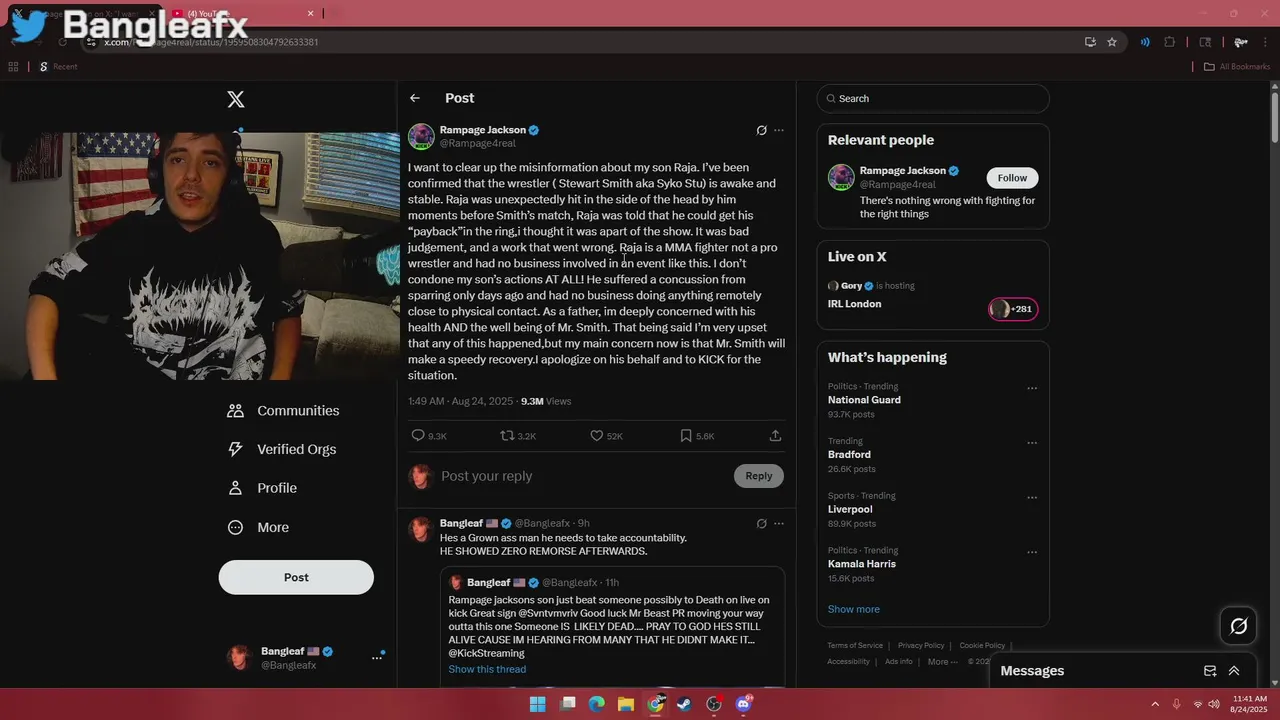The image size is (1280, 720).
Task: Click Show more under What's happening
Action: [x=854, y=609]
